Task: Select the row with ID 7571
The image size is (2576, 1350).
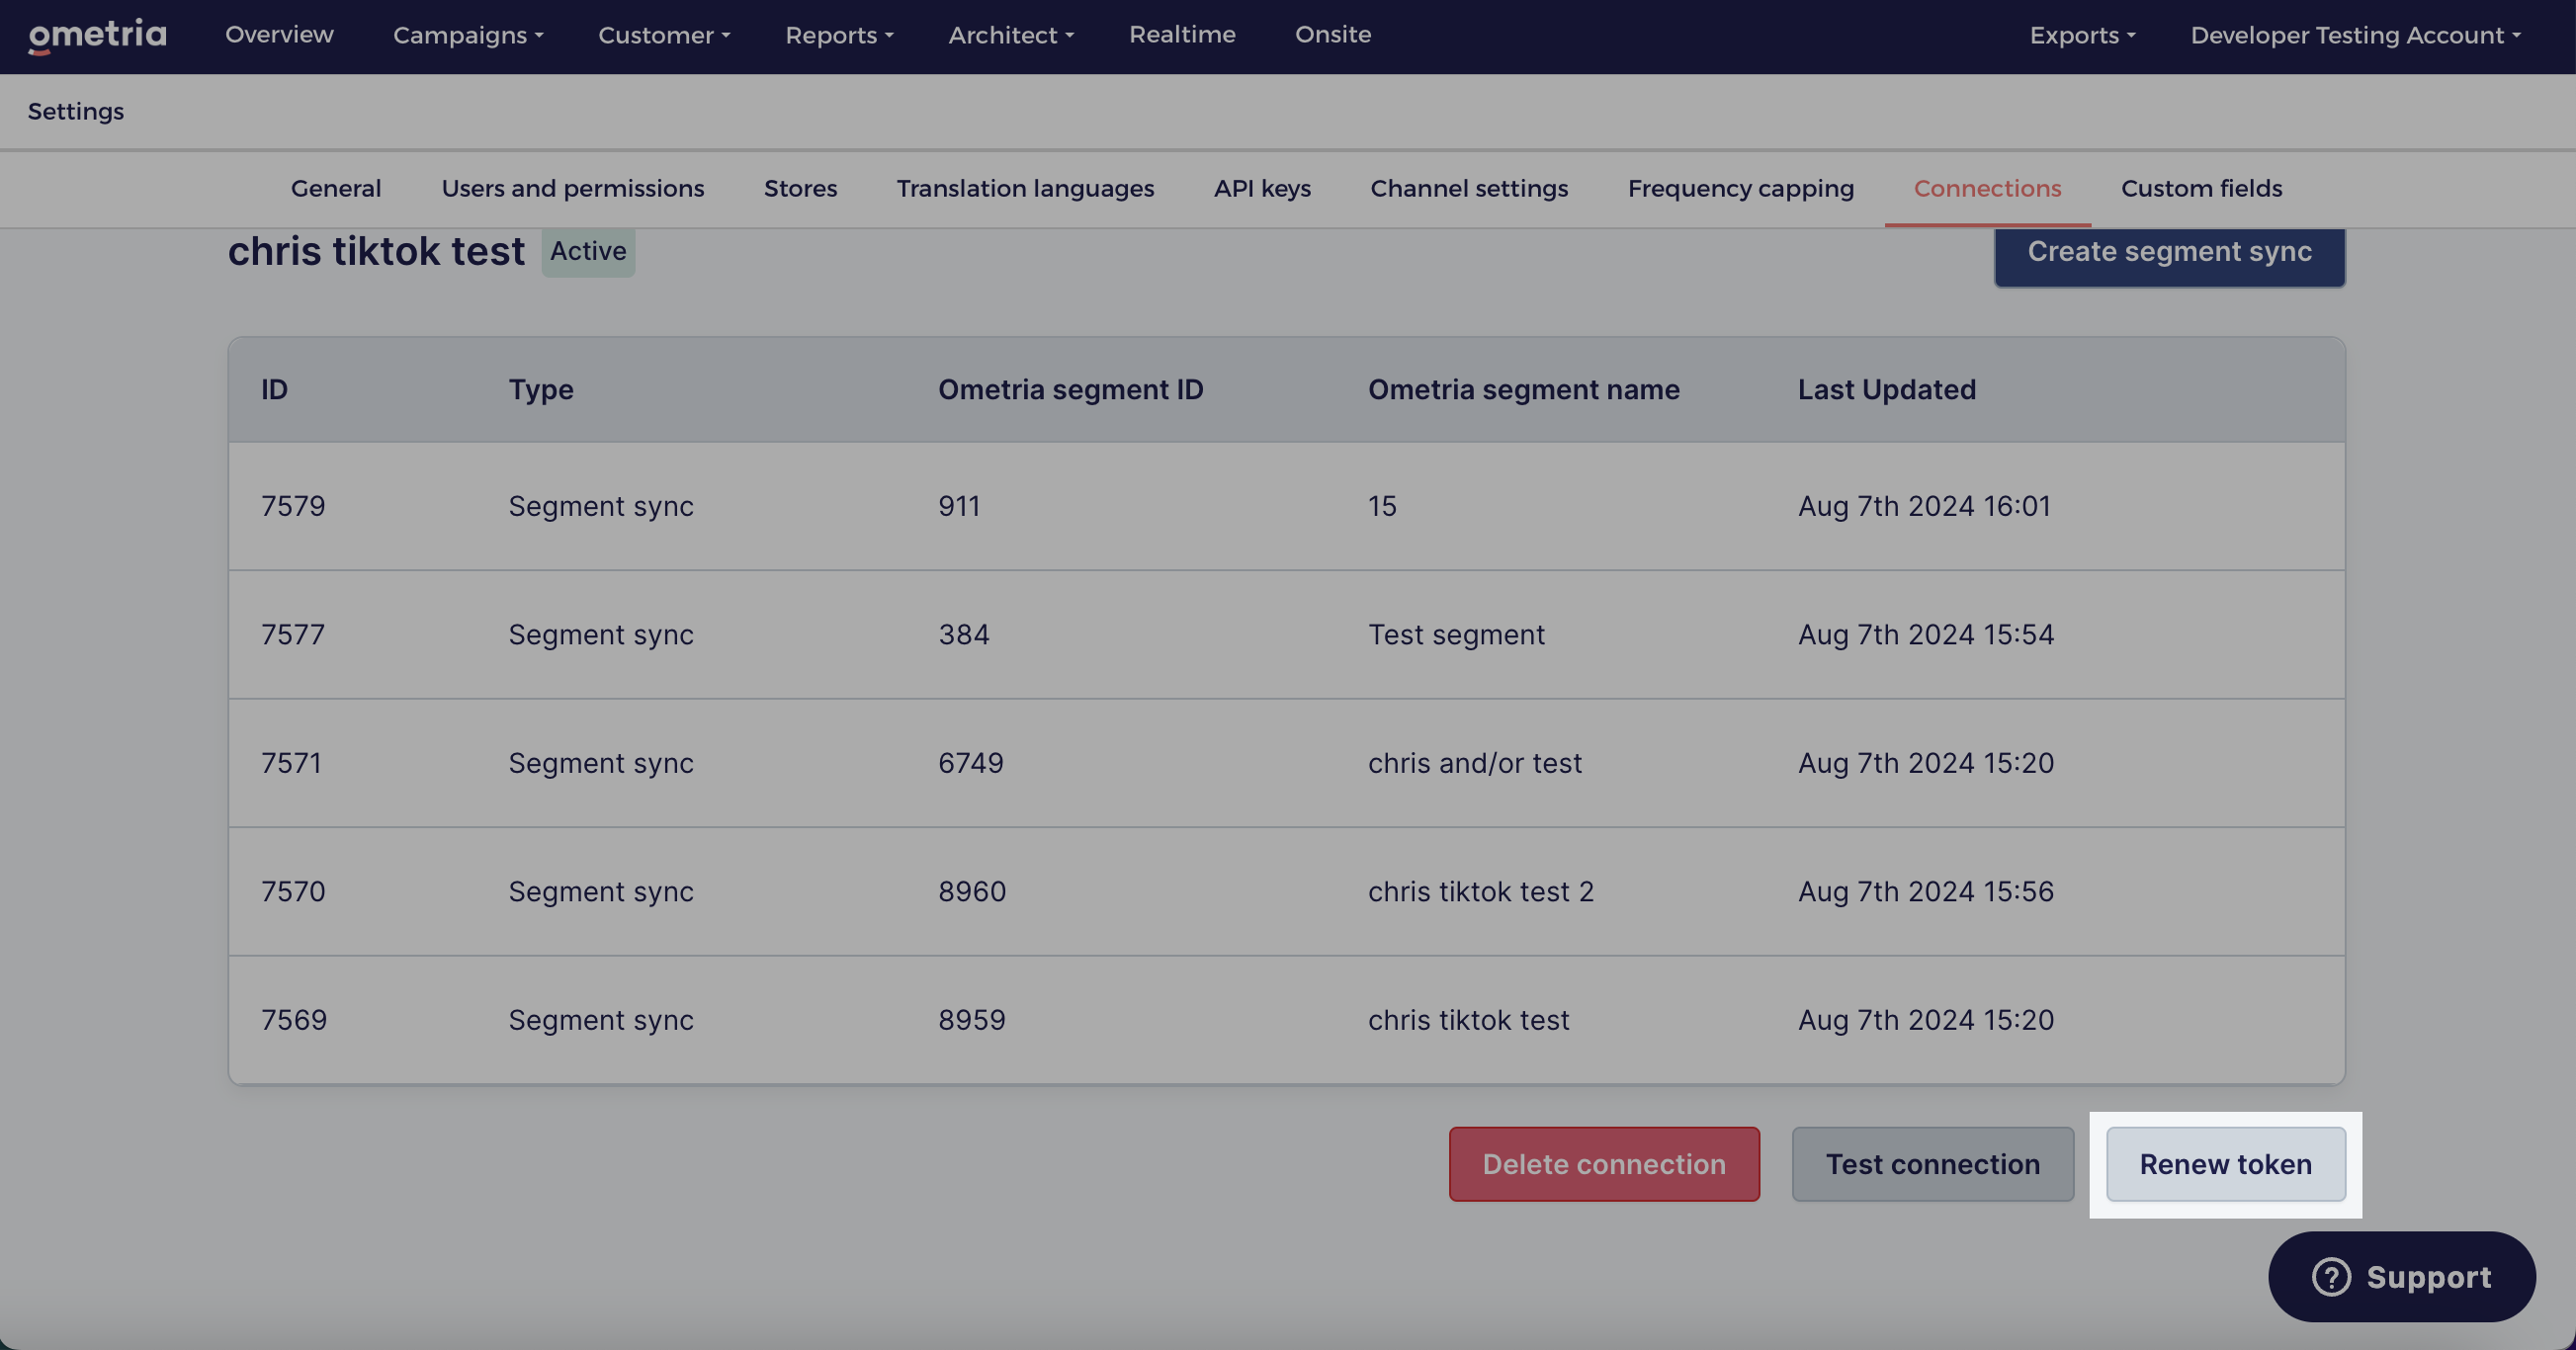Action: point(1286,763)
